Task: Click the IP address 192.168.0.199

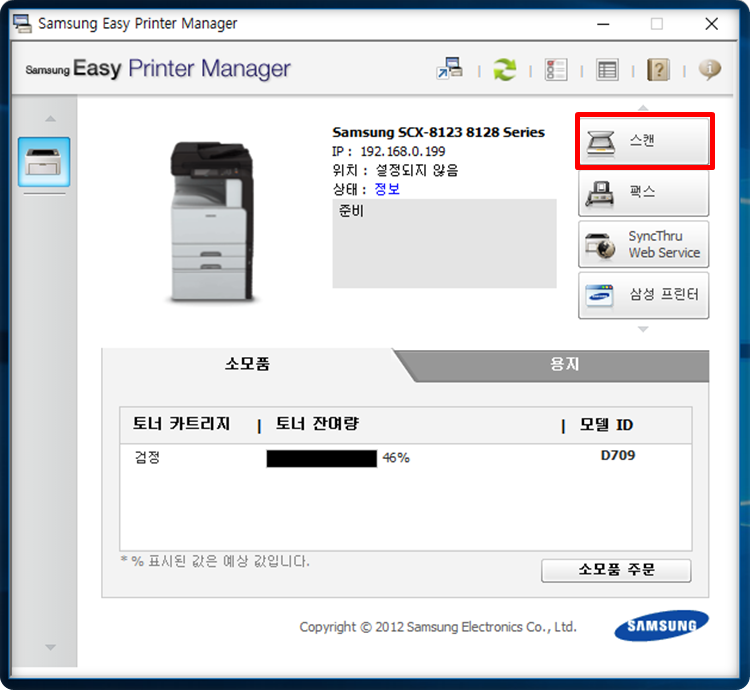Action: point(403,152)
